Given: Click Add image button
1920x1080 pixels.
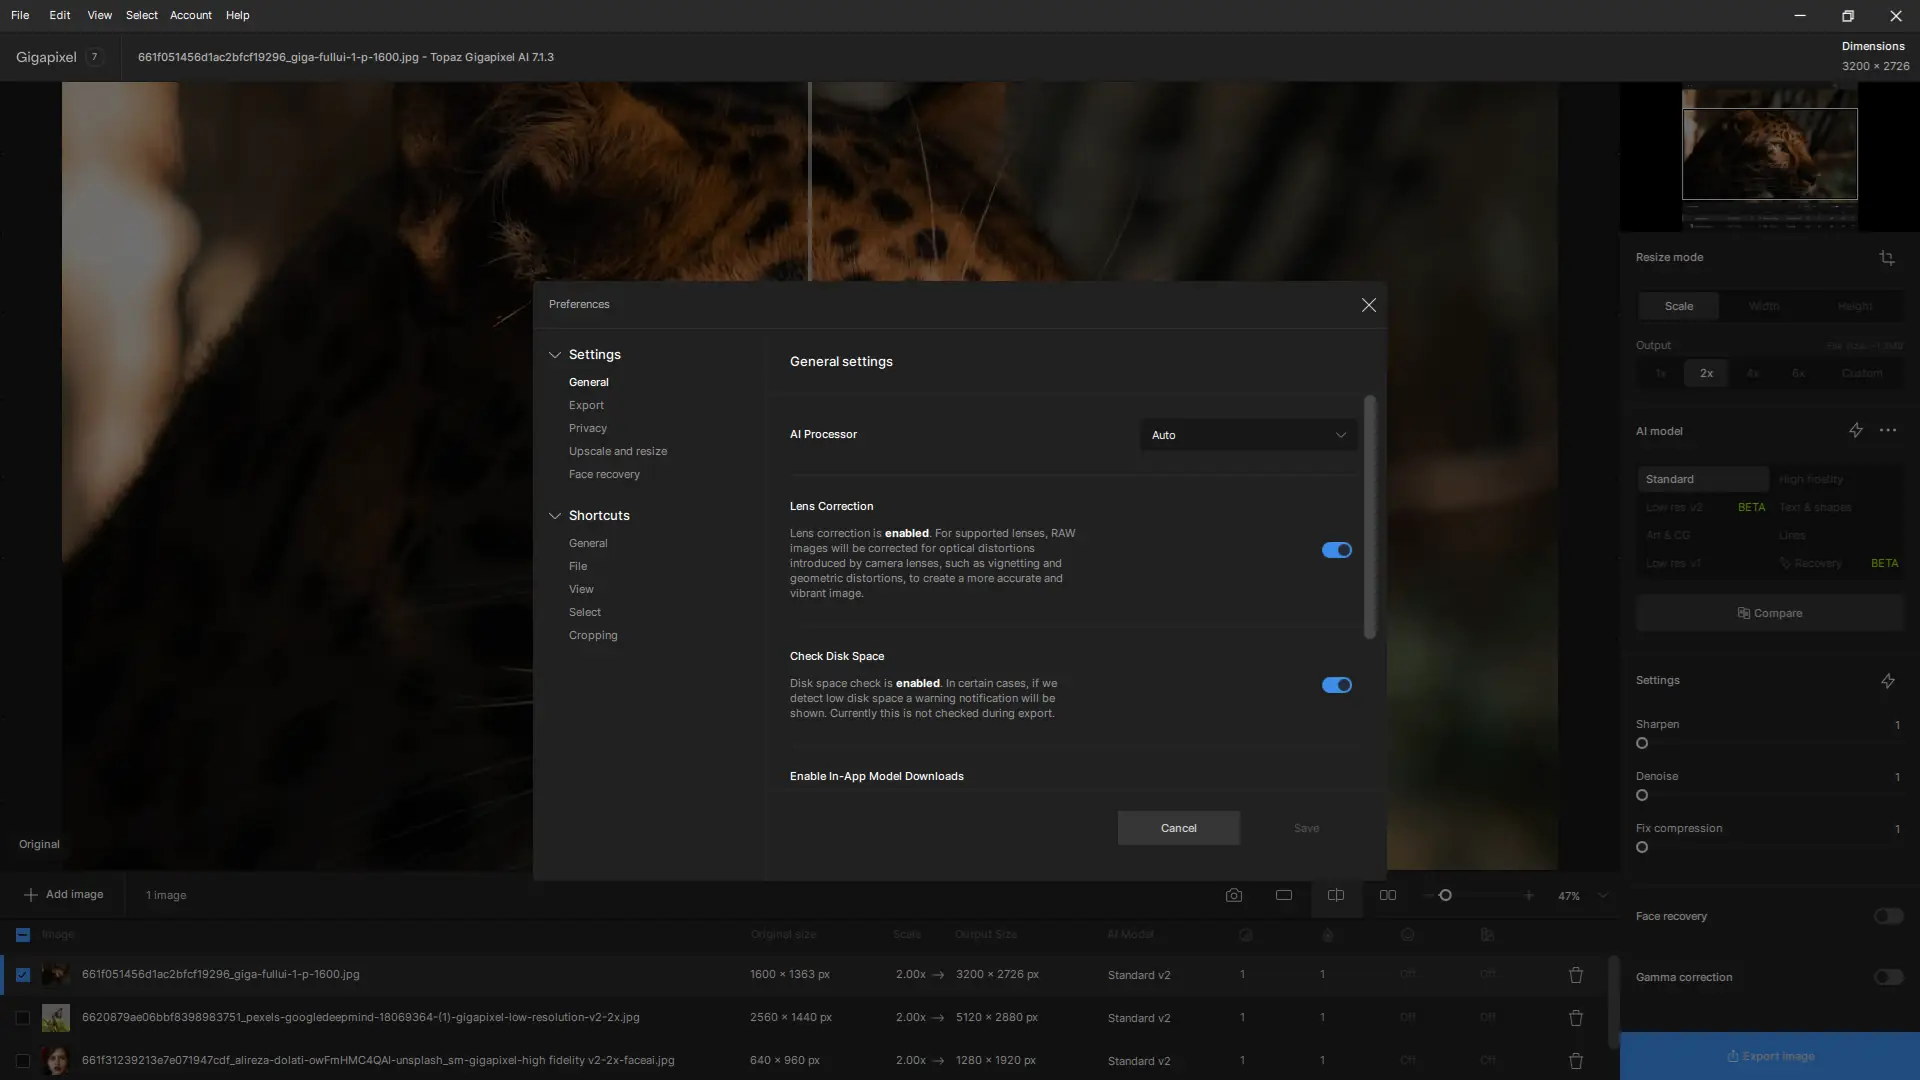Looking at the screenshot, I should click(64, 895).
